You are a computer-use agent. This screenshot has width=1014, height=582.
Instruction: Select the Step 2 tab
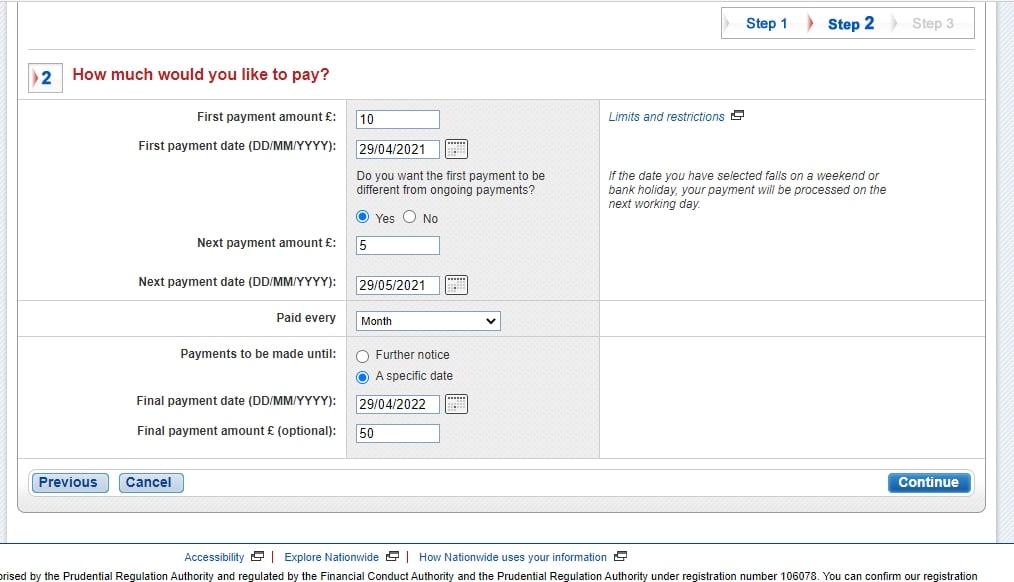tap(850, 23)
